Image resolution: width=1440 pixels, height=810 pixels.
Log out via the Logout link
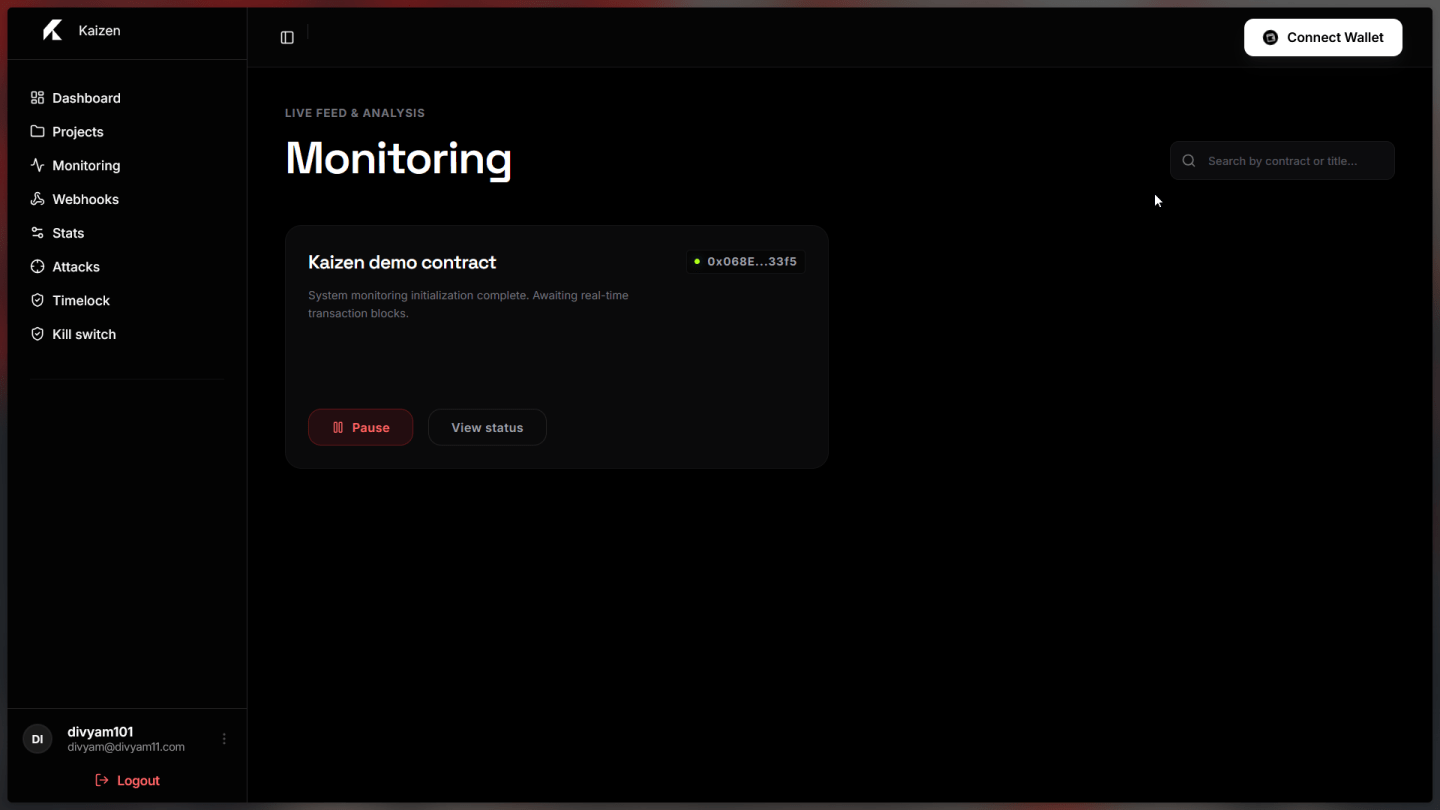(x=127, y=780)
